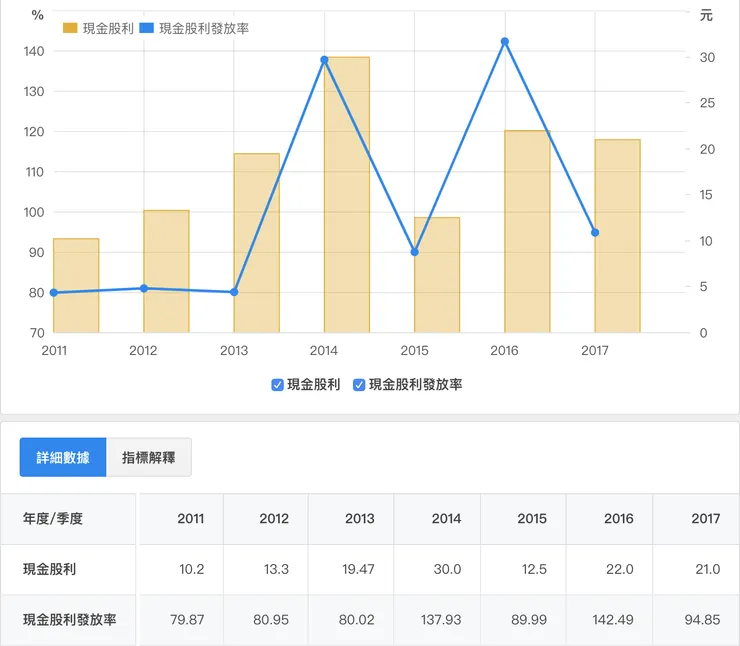The width and height of the screenshot is (740, 646).
Task: Click the 2016 payout ratio peak point
Action: (505, 42)
